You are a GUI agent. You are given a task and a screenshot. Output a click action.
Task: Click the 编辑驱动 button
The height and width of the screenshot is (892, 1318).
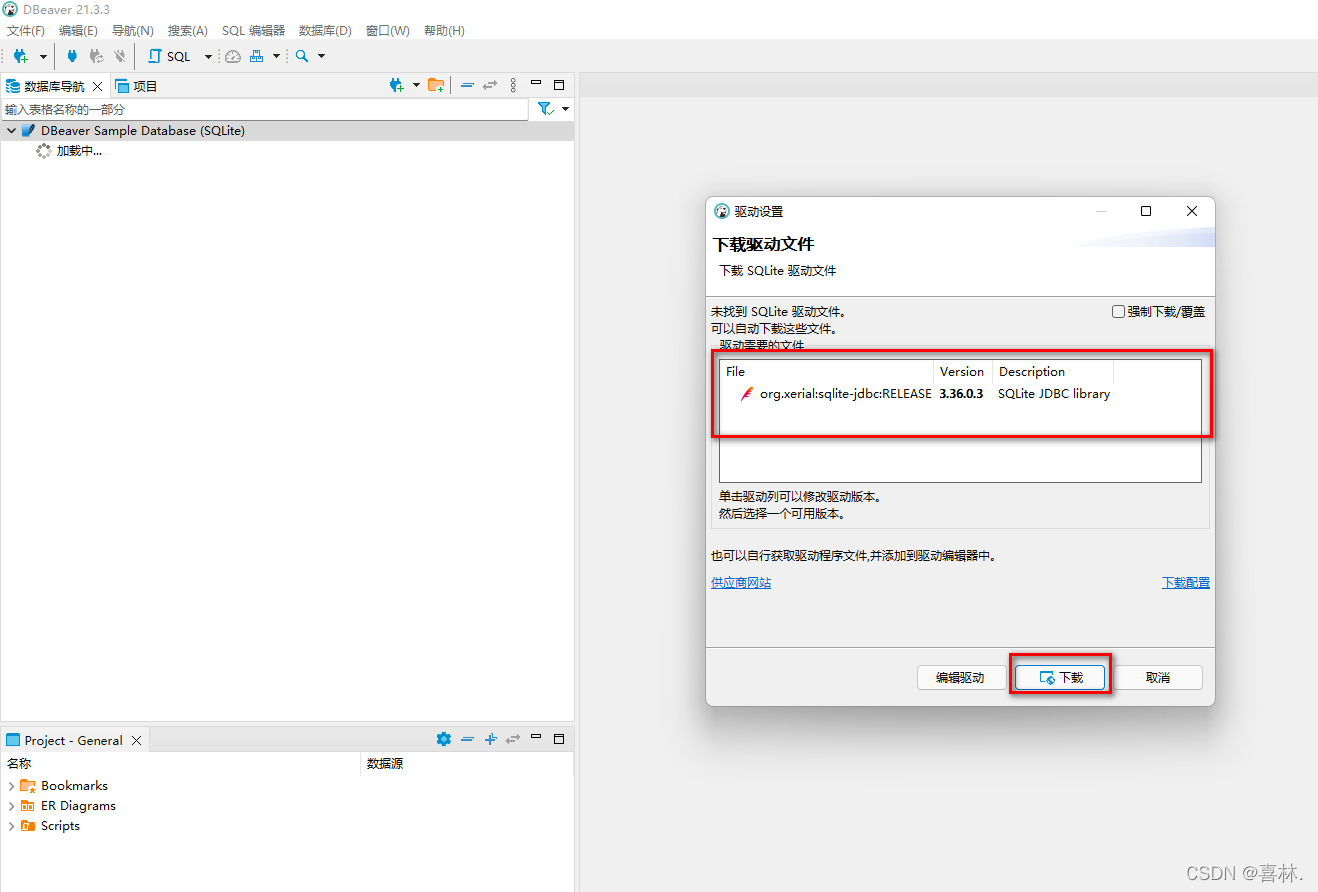pyautogui.click(x=961, y=677)
